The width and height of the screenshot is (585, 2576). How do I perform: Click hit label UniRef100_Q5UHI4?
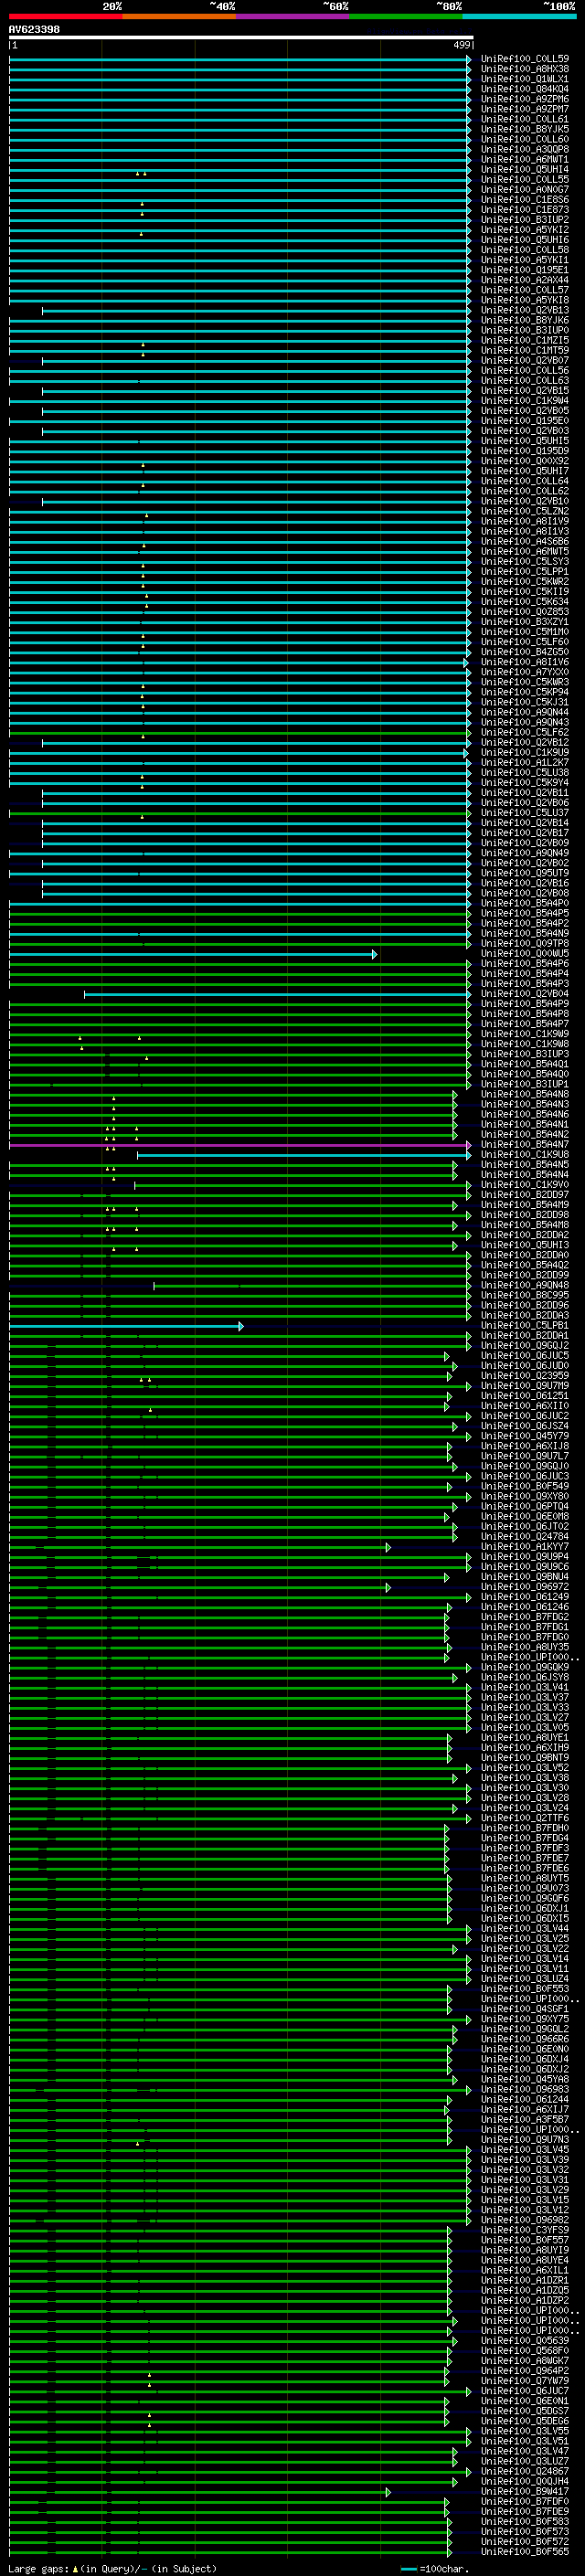(525, 170)
